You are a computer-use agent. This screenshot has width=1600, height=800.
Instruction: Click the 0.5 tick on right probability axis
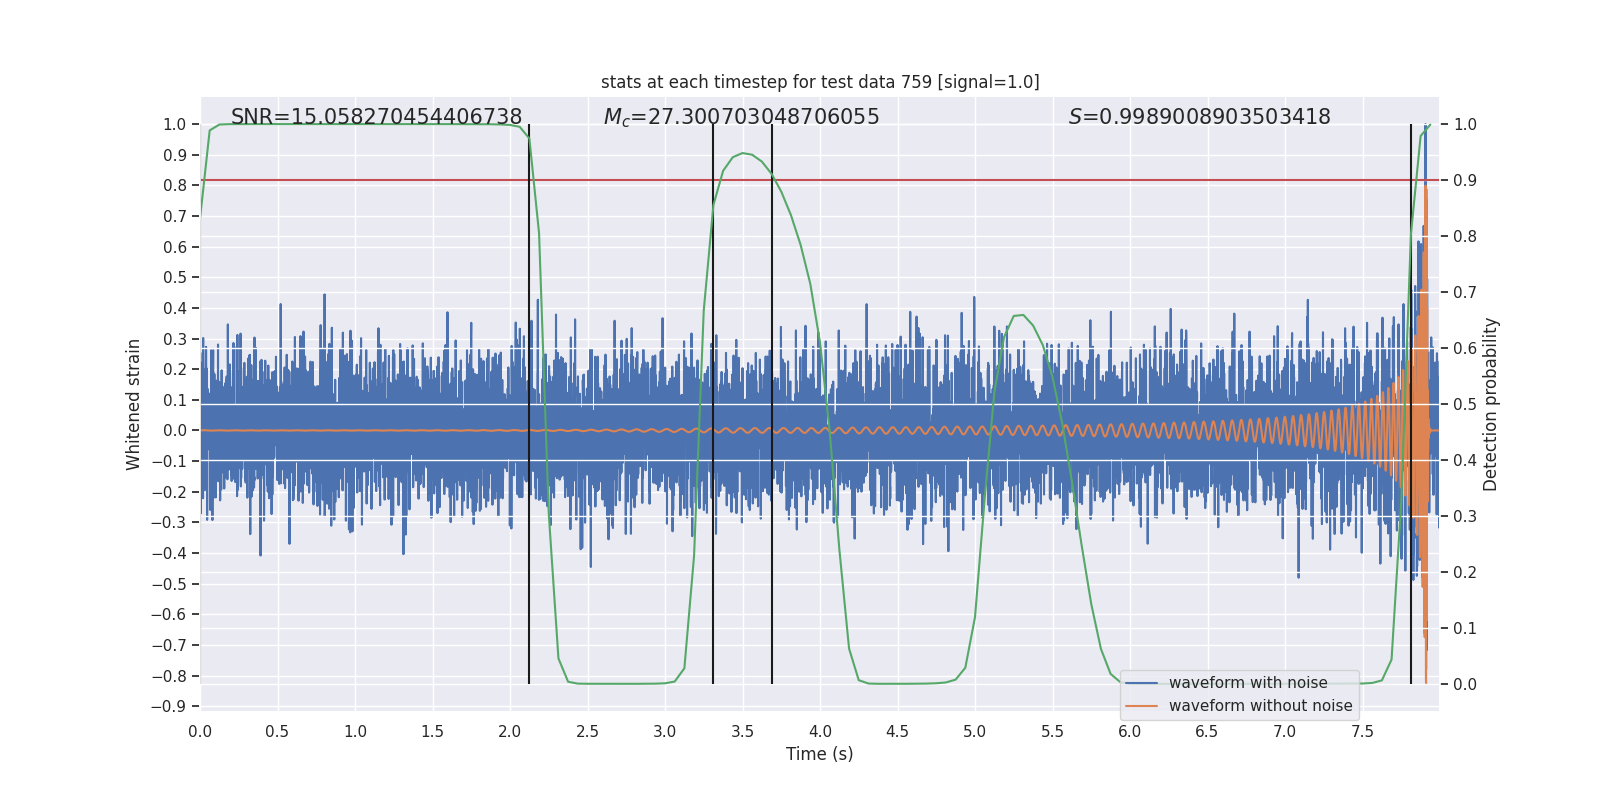point(1465,404)
